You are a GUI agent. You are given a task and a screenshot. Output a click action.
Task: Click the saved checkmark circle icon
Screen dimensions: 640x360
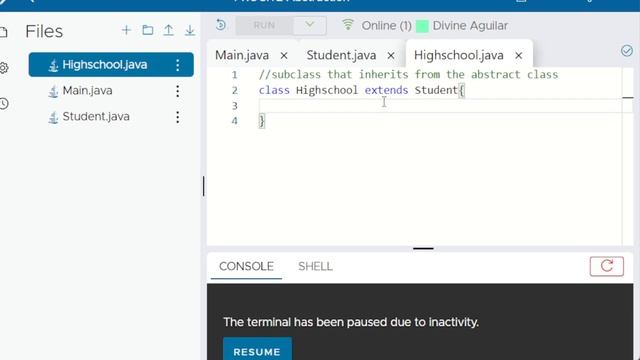(x=627, y=51)
